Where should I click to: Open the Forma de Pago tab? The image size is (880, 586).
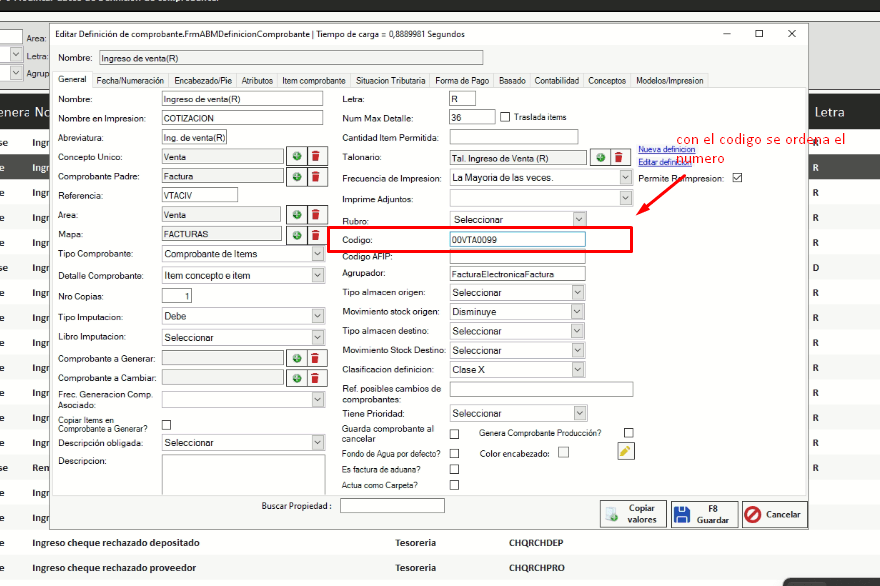point(462,80)
